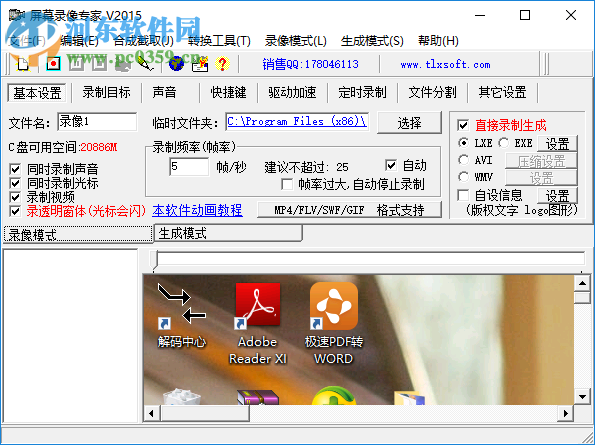Screen dimensions: 595x445
Task: Toggle the 直接录制生成 checkbox
Action: (463, 125)
